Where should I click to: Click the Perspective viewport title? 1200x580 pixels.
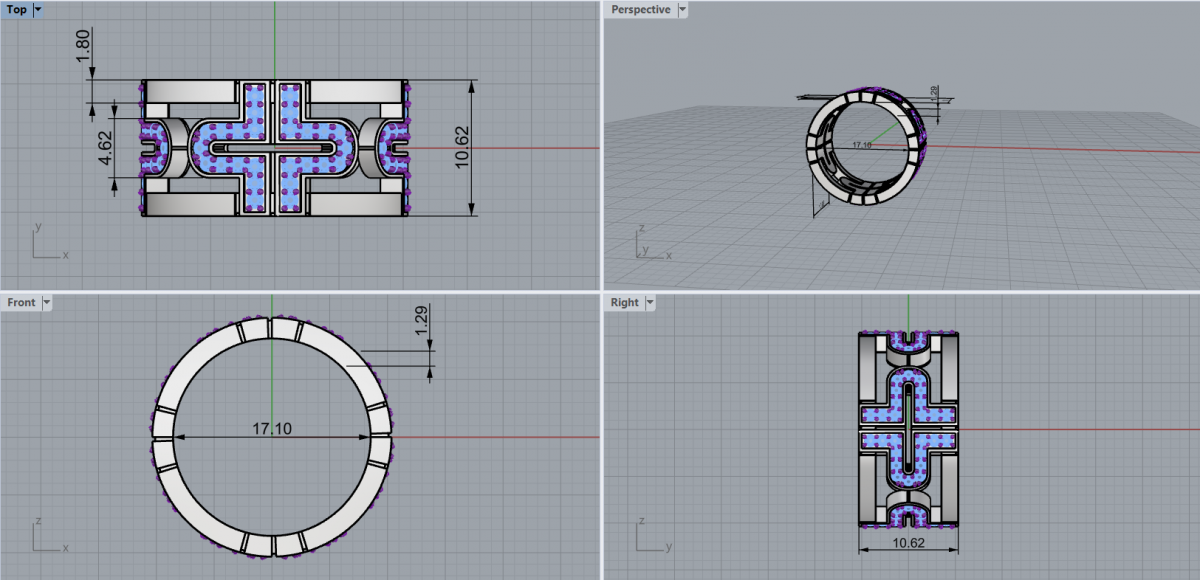[640, 10]
